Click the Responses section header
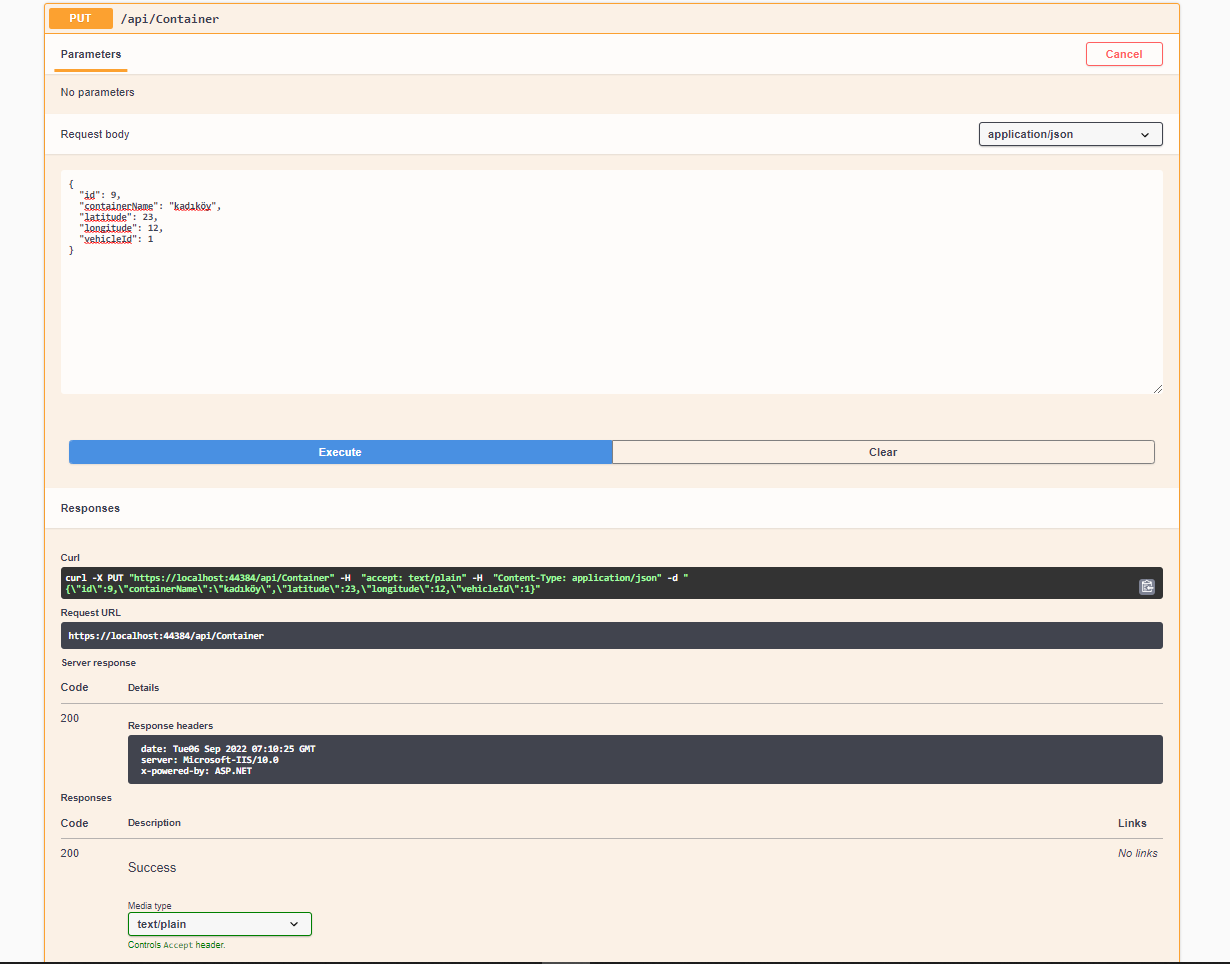This screenshot has height=964, width=1230. pyautogui.click(x=90, y=508)
